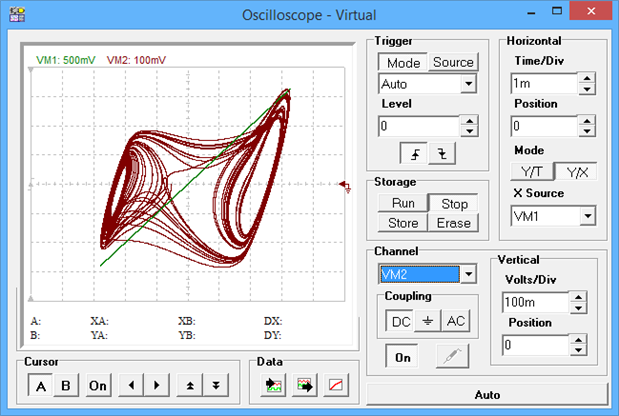The width and height of the screenshot is (619, 416).
Task: Click the export waveform data icon
Action: point(304,385)
